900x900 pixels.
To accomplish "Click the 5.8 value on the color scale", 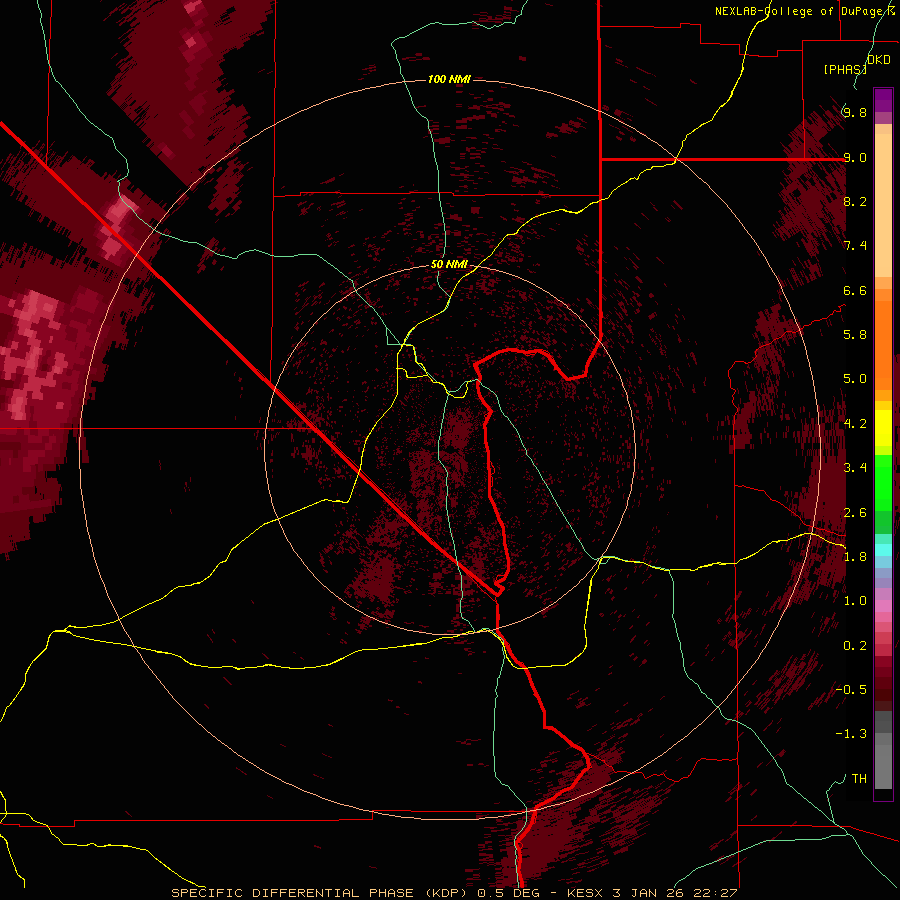I will 855,335.
